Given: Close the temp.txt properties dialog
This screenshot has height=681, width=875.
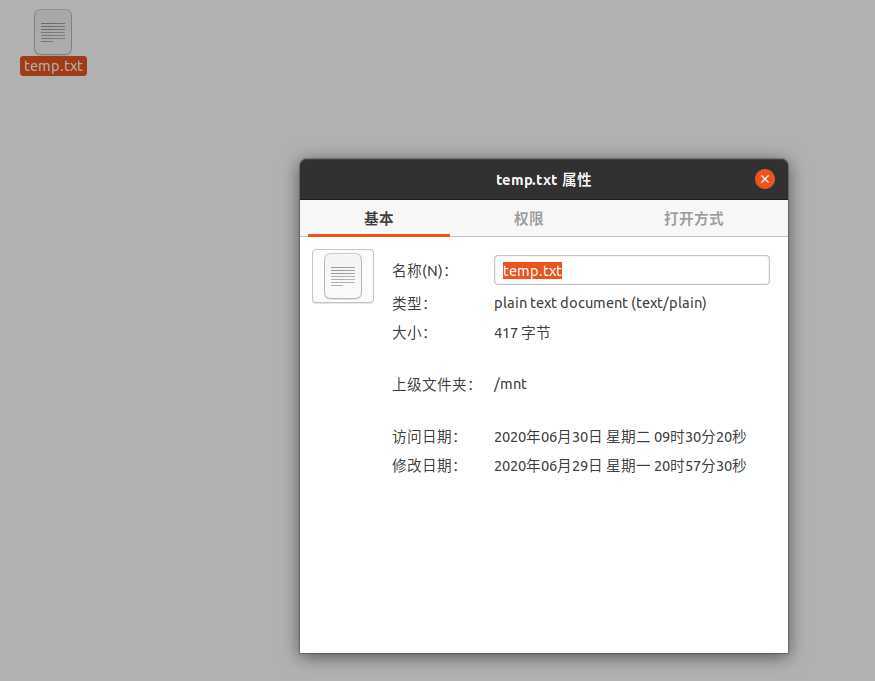Looking at the screenshot, I should 765,179.
